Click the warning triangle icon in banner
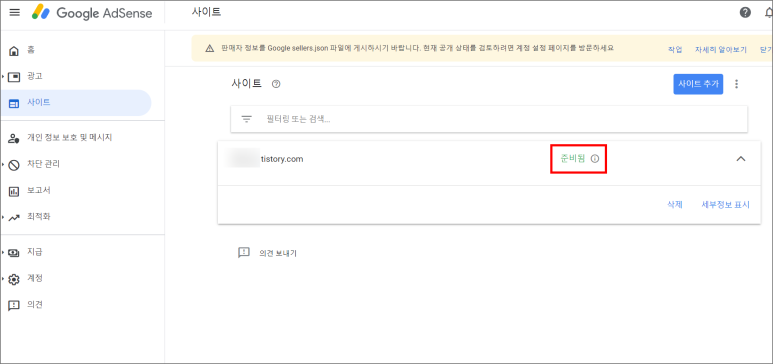 210,48
